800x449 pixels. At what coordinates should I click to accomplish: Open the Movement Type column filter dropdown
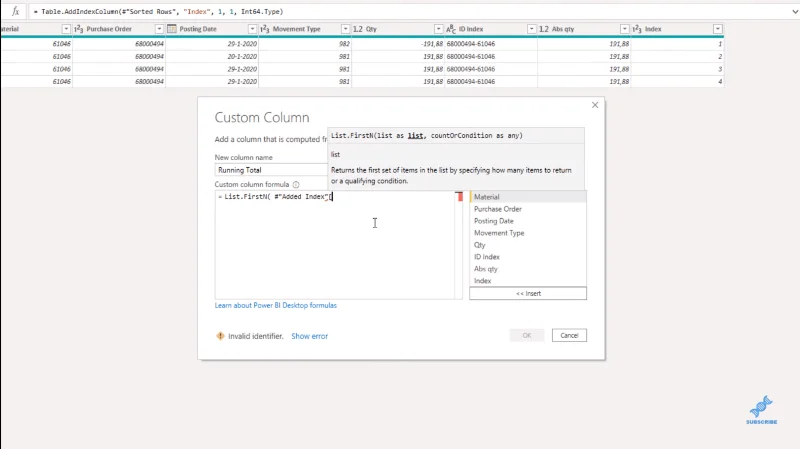point(345,29)
